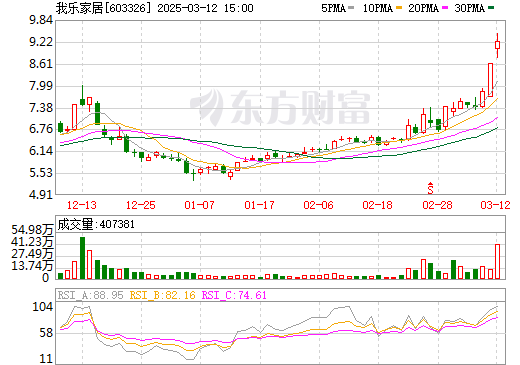Click the 13.74万 volume axis label
The height and width of the screenshot is (365, 520).
32,266
